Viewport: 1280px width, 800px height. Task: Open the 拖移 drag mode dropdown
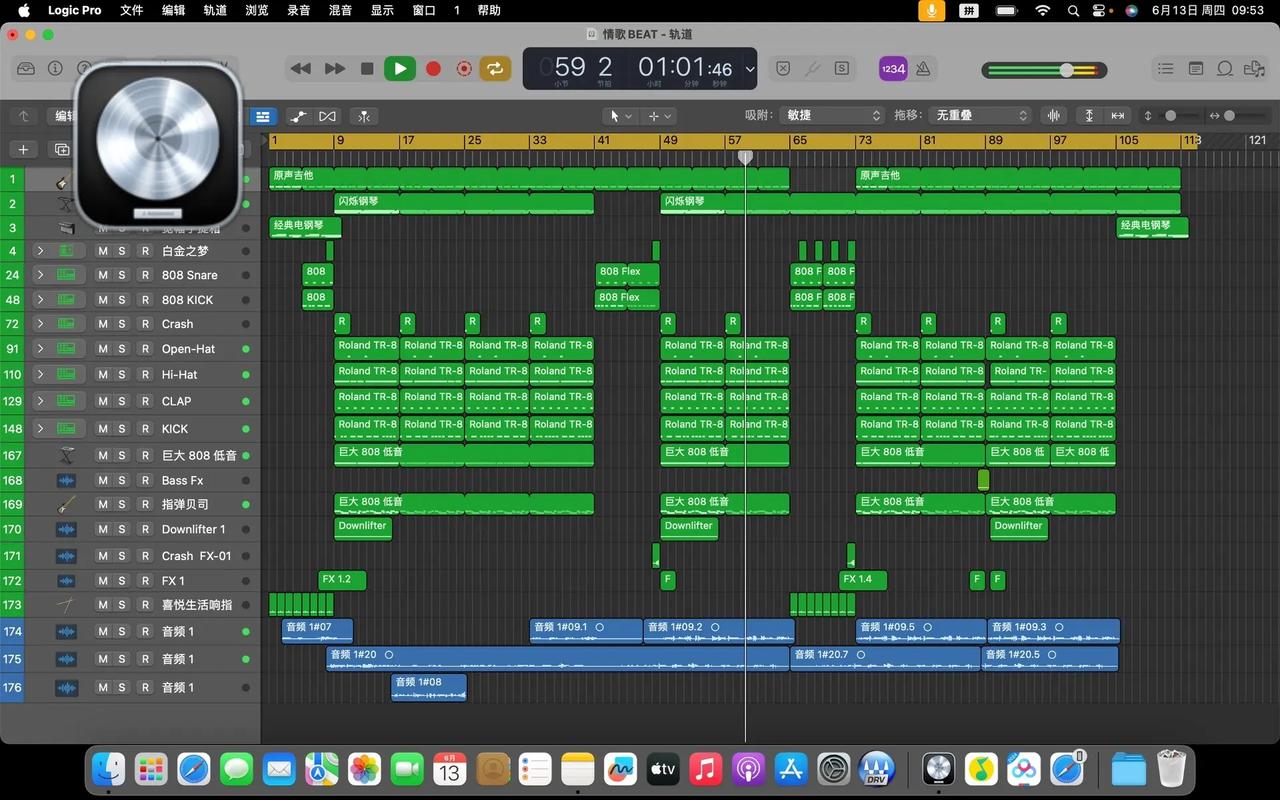978,115
